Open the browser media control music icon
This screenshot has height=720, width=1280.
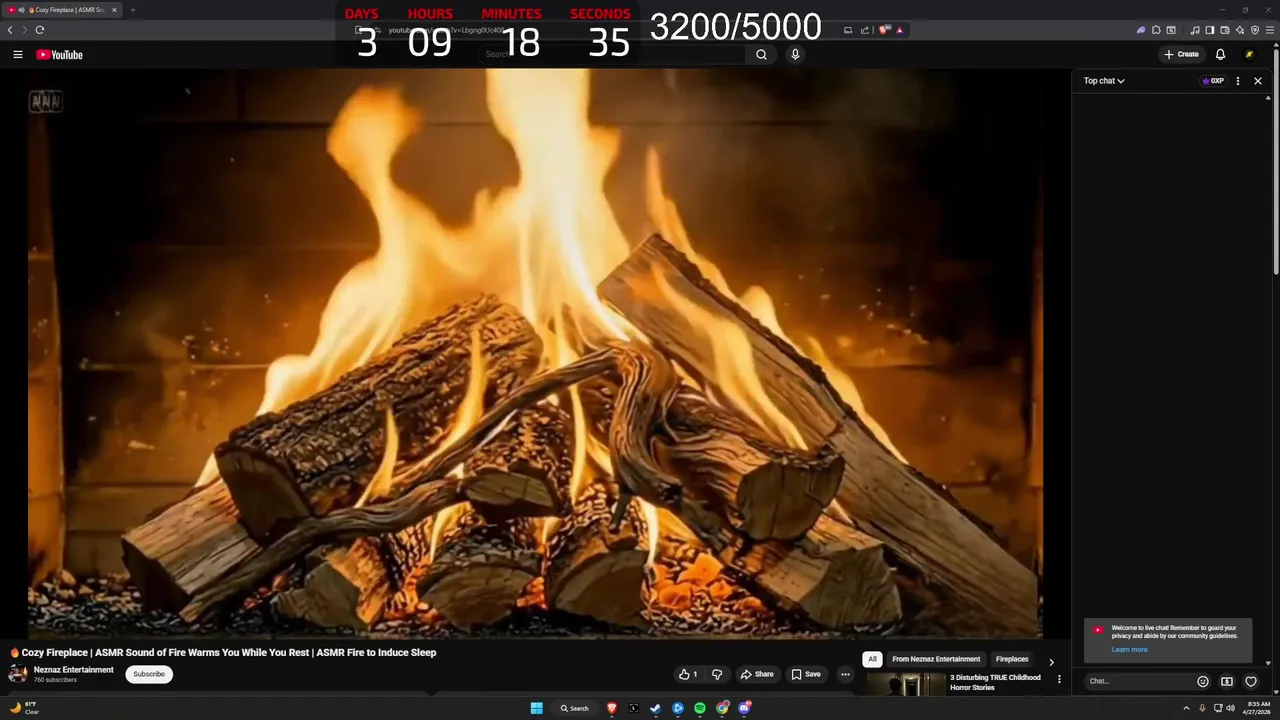(x=1195, y=30)
